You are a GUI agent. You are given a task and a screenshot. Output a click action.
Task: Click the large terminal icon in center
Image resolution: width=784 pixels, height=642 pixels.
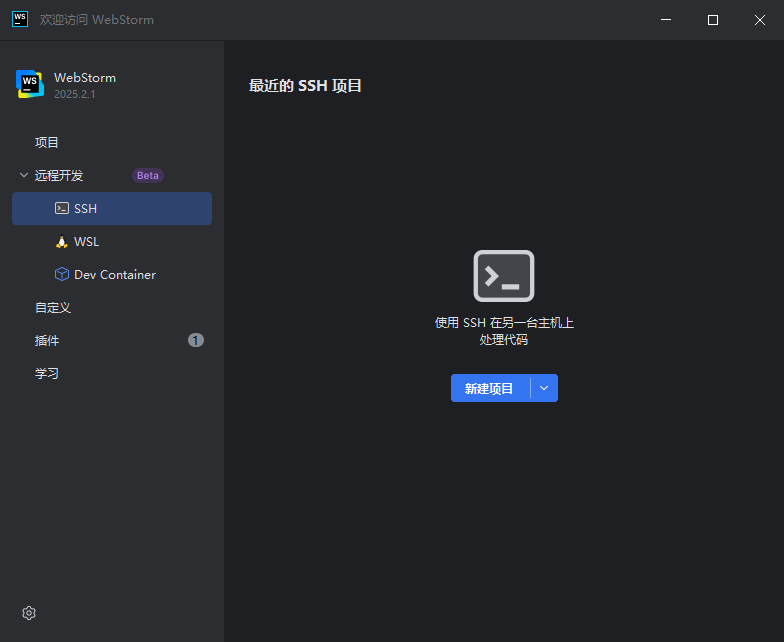point(504,276)
